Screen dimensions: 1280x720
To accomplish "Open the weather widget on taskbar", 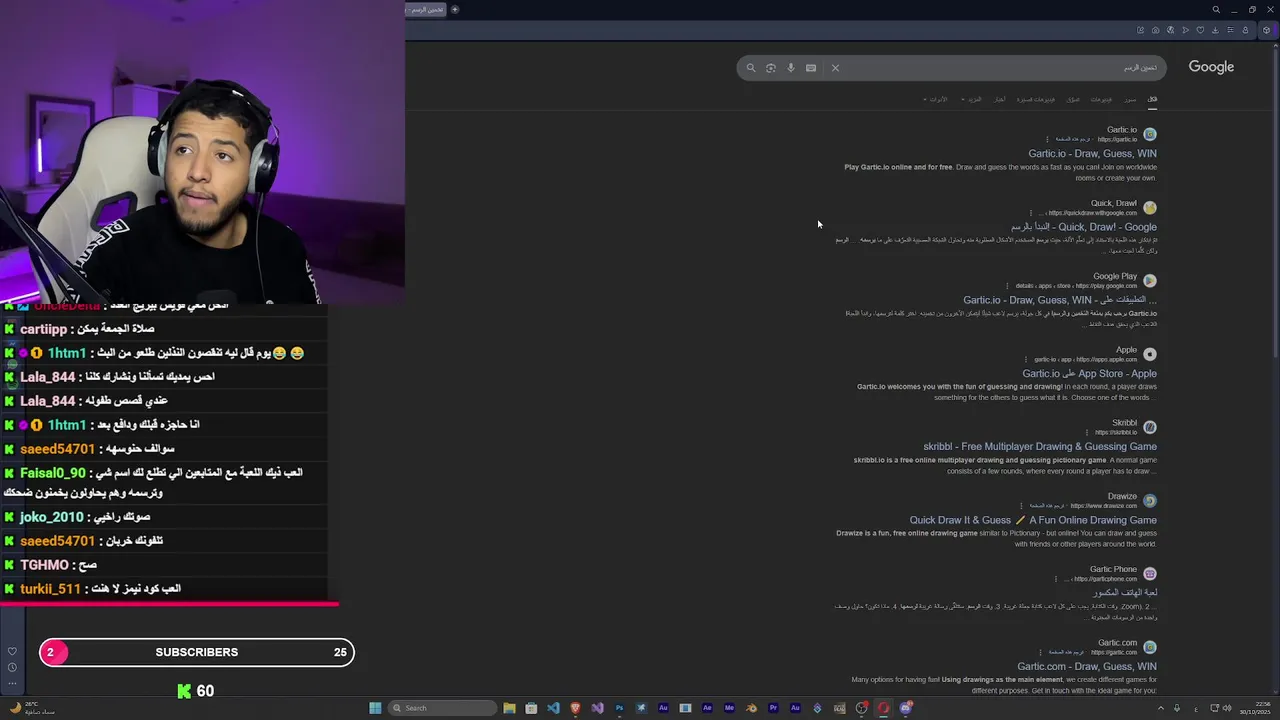I will tap(32, 708).
